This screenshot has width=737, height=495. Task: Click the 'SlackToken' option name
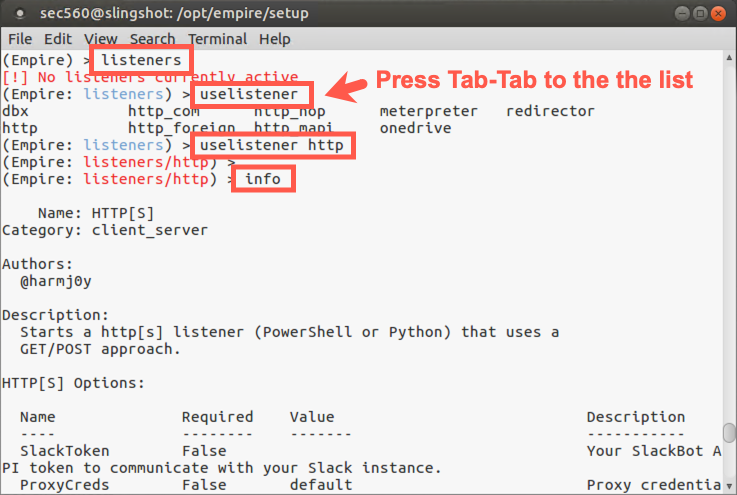[x=64, y=451]
